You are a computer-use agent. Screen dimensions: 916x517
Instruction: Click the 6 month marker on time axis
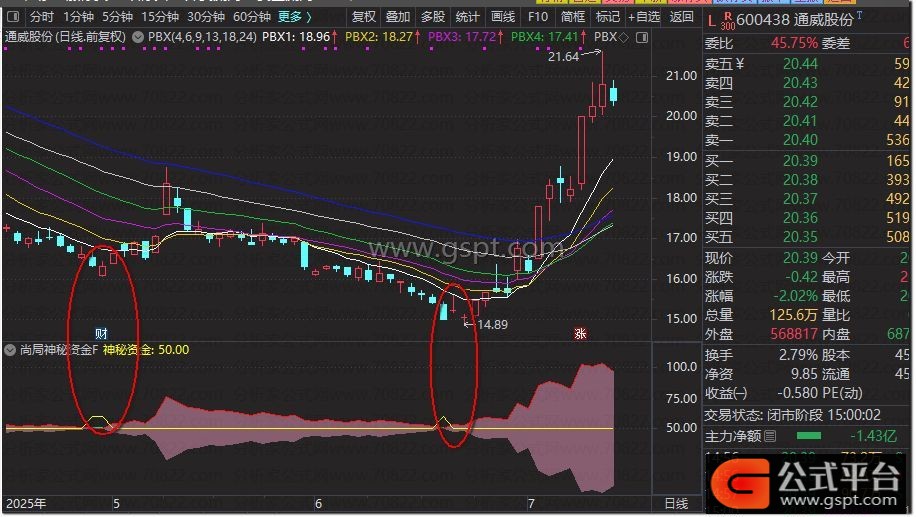tap(318, 504)
